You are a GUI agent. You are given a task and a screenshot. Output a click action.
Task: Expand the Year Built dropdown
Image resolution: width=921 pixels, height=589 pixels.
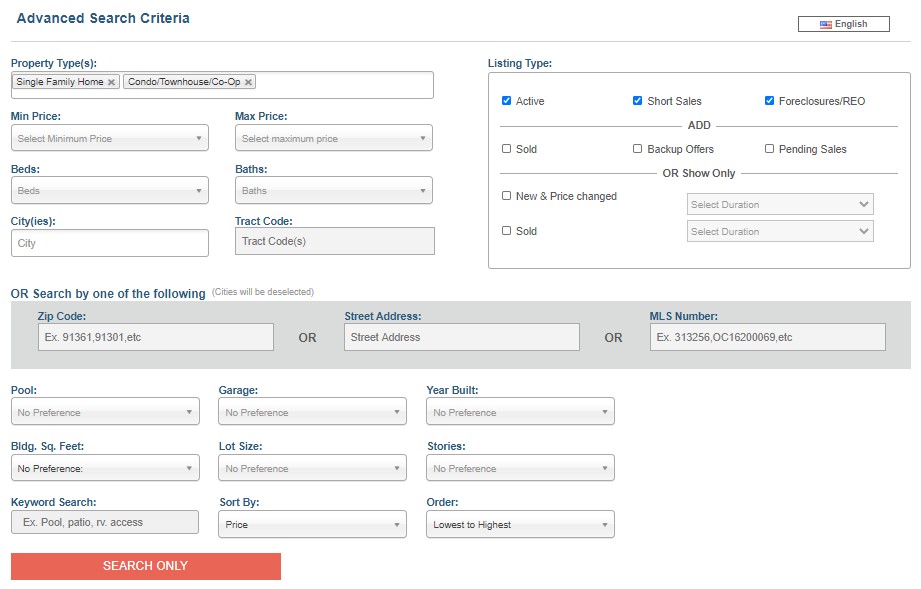pyautogui.click(x=520, y=412)
